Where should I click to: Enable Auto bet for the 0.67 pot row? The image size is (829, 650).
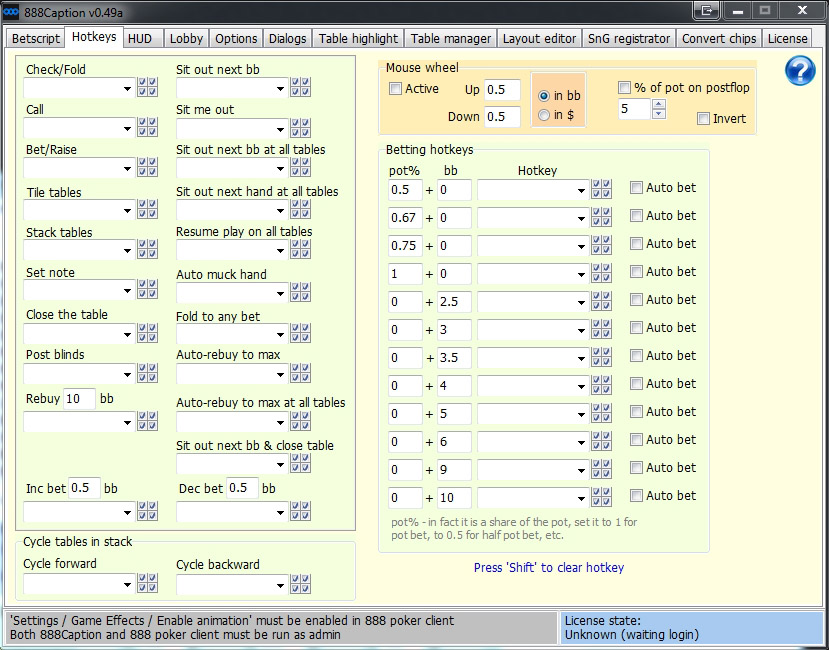pos(637,216)
